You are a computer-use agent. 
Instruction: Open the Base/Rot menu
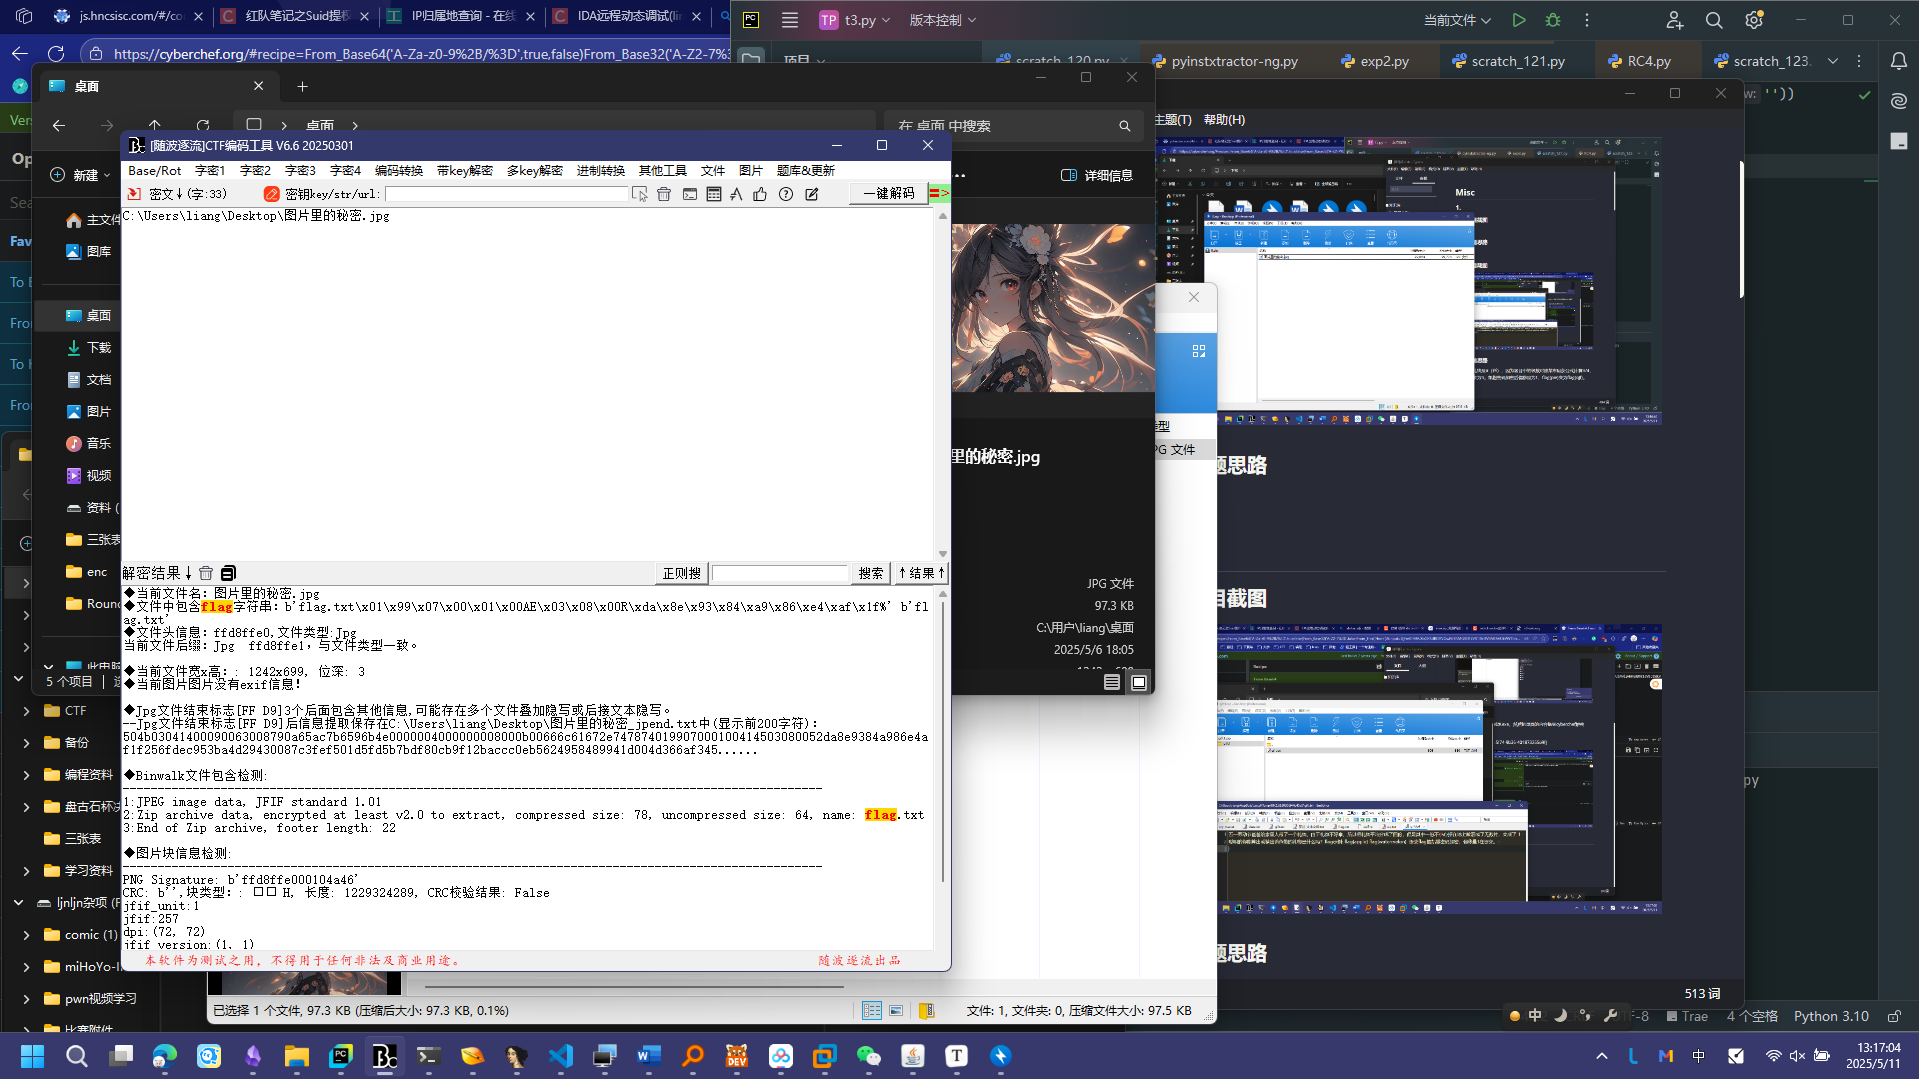pyautogui.click(x=155, y=171)
